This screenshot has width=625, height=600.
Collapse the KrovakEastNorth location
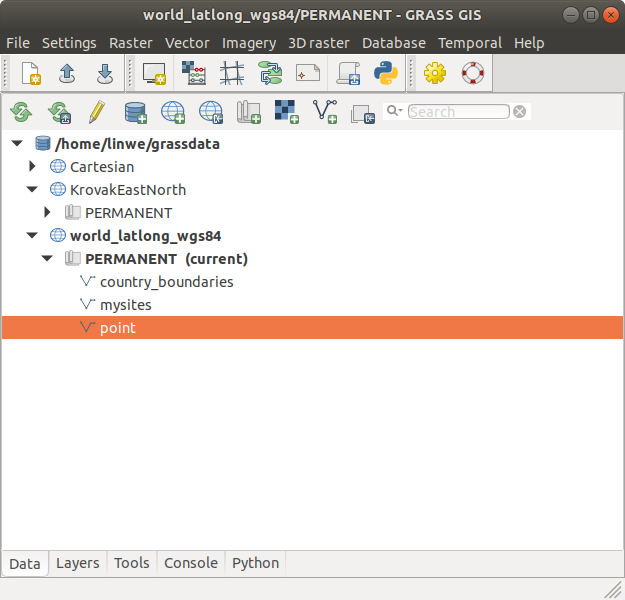(x=33, y=190)
